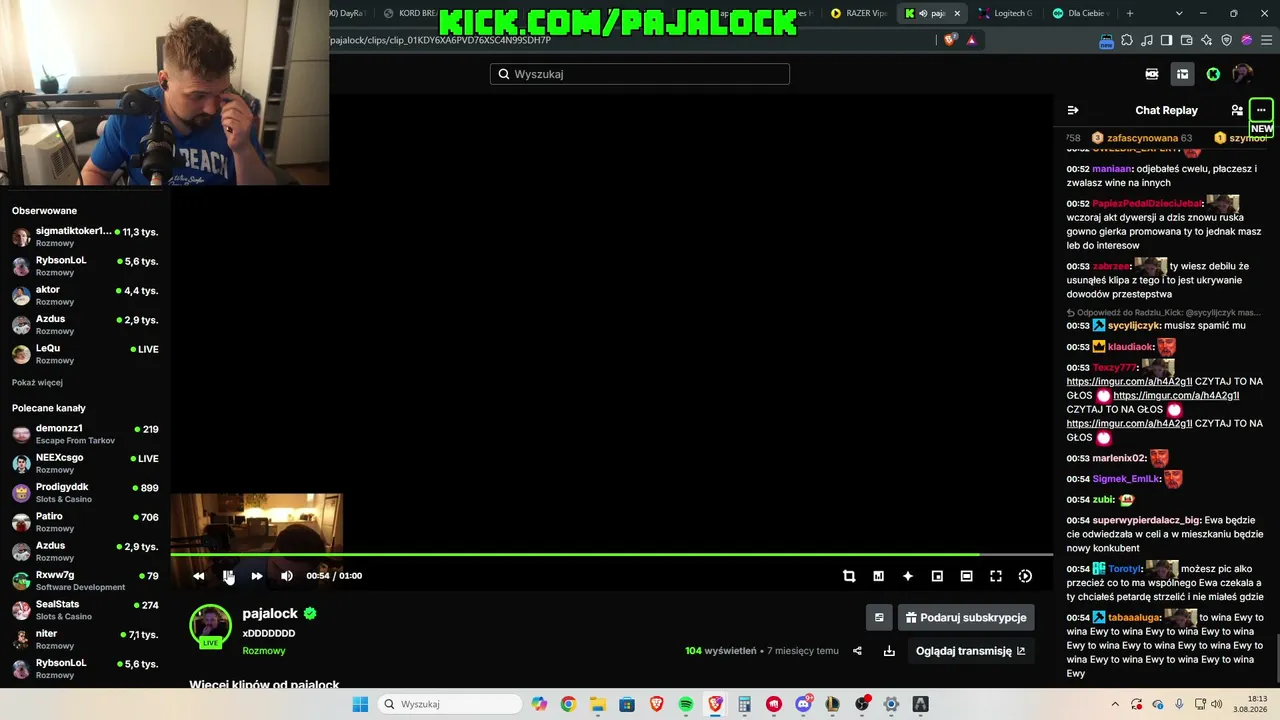Image resolution: width=1280 pixels, height=720 pixels.
Task: Open the user profile avatar menu
Action: (1243, 74)
